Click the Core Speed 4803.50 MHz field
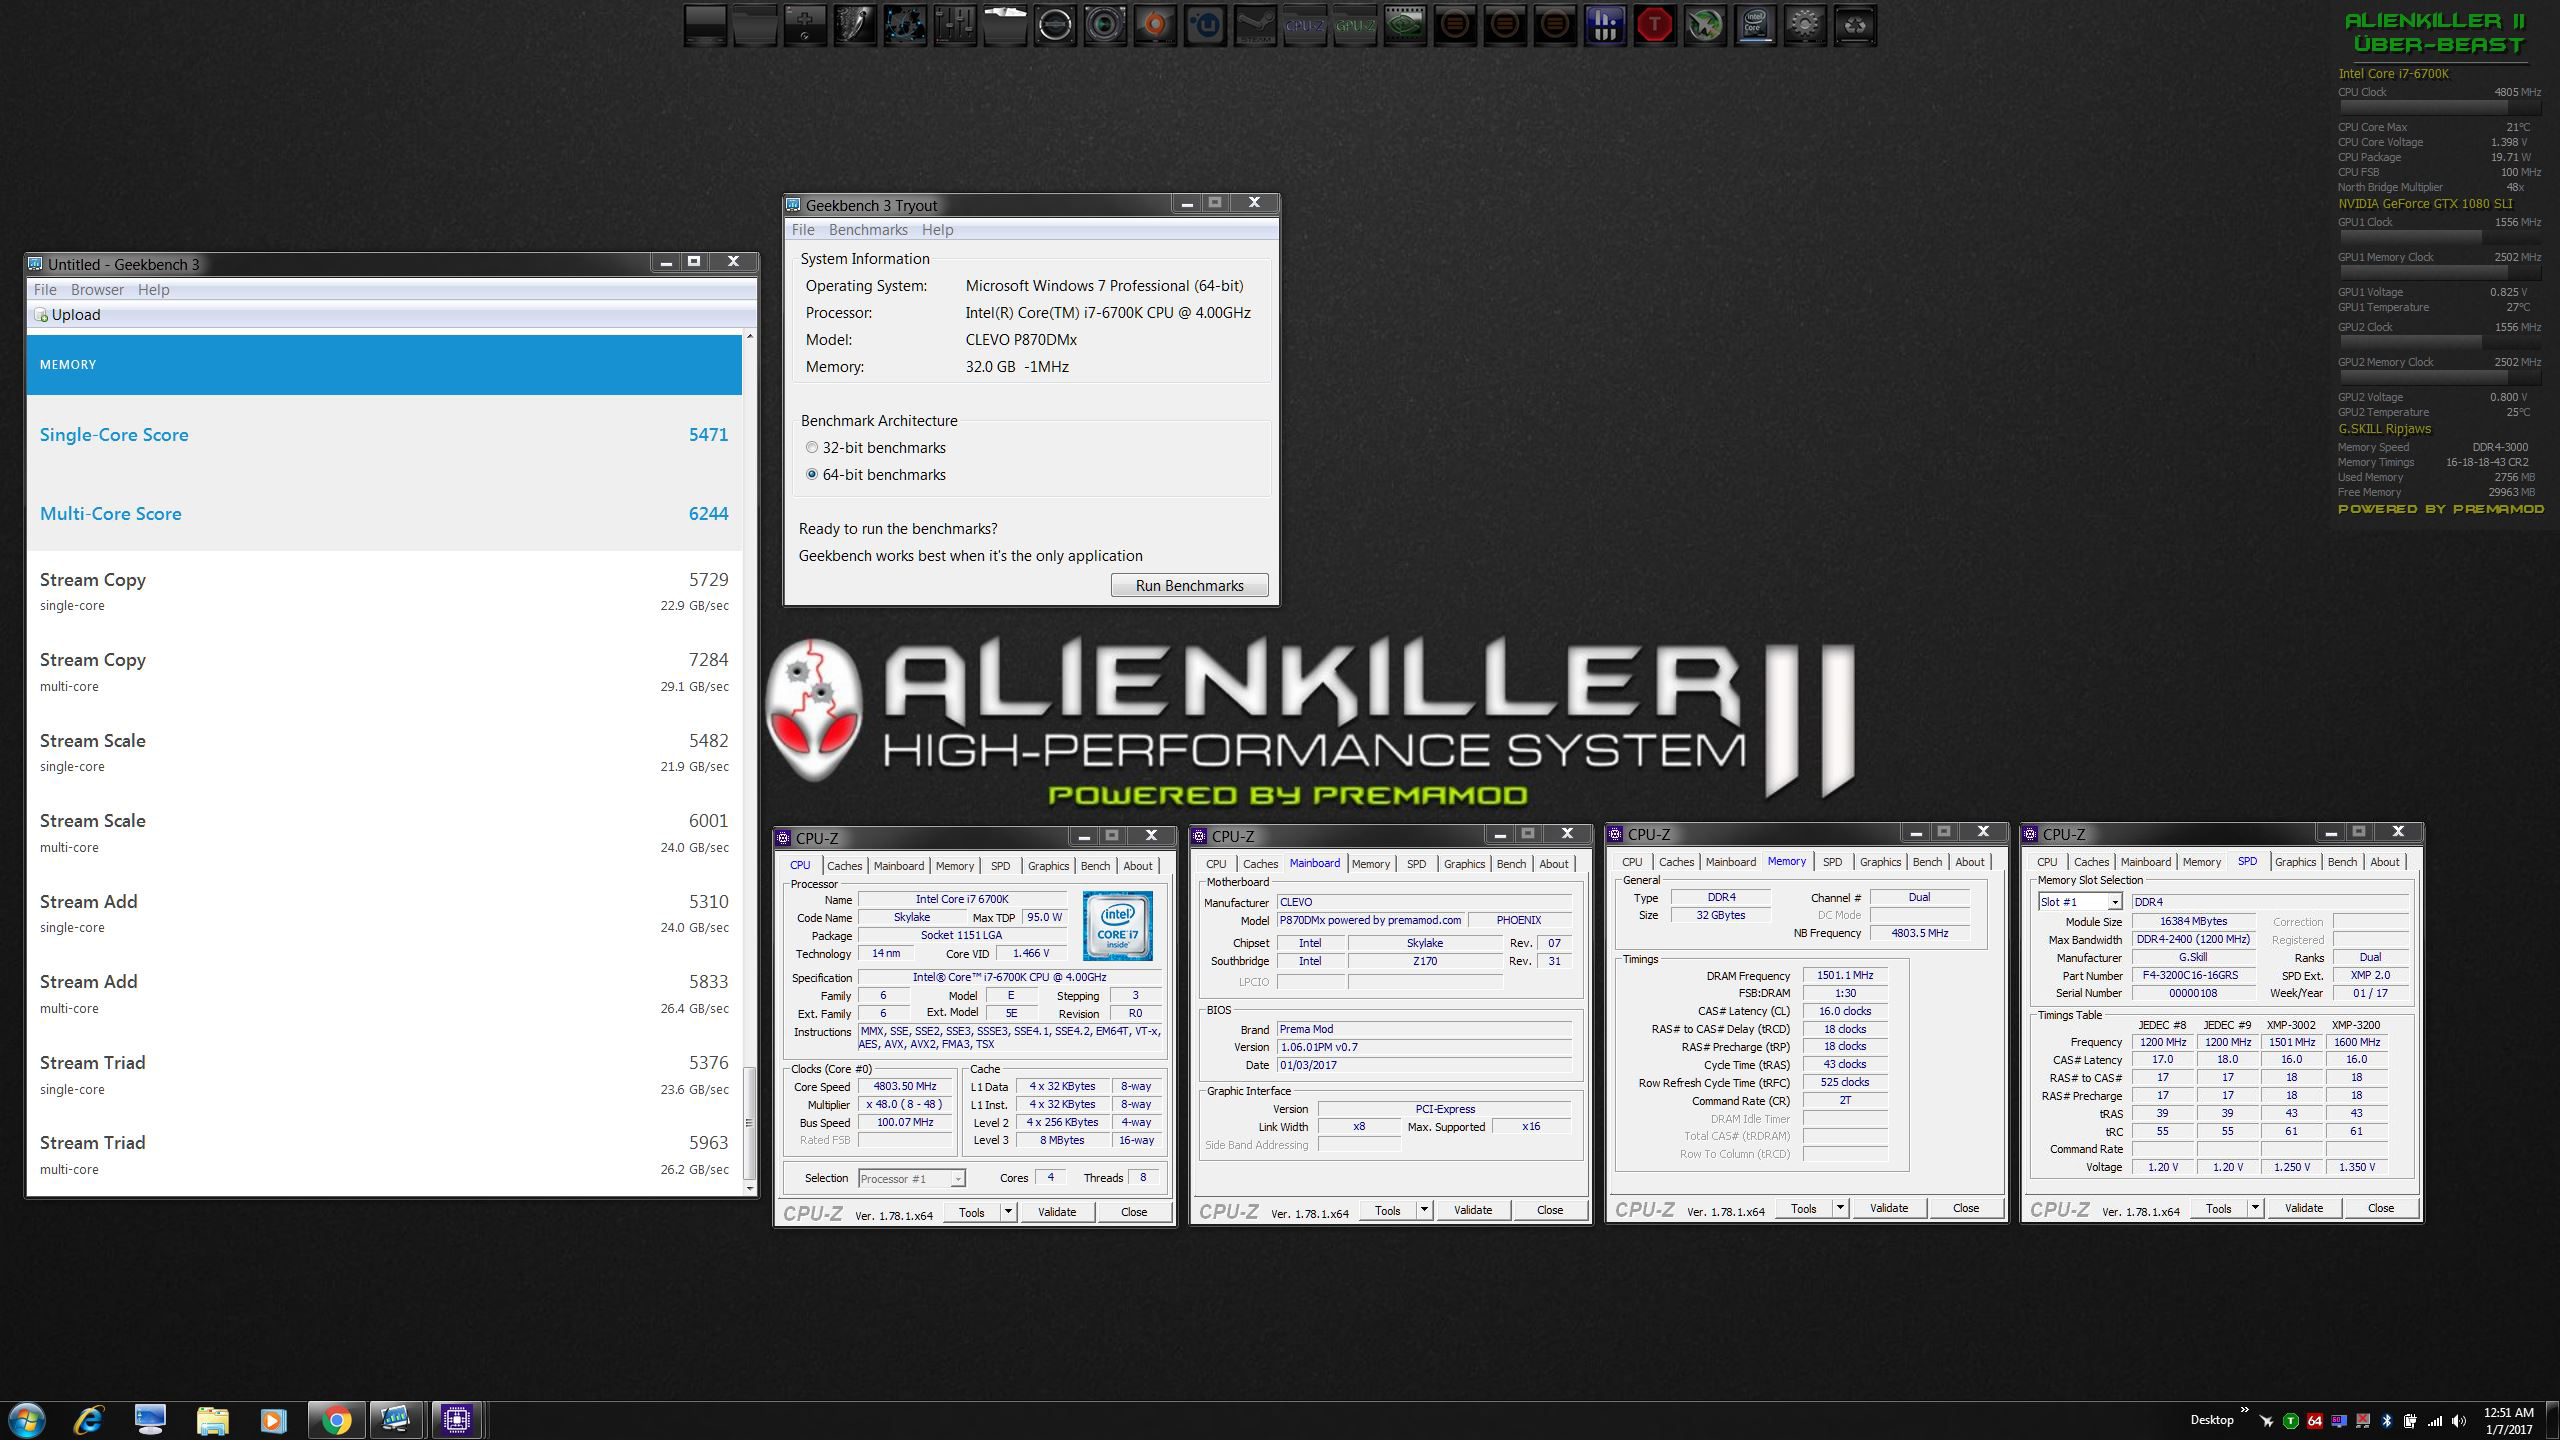 (x=905, y=1086)
